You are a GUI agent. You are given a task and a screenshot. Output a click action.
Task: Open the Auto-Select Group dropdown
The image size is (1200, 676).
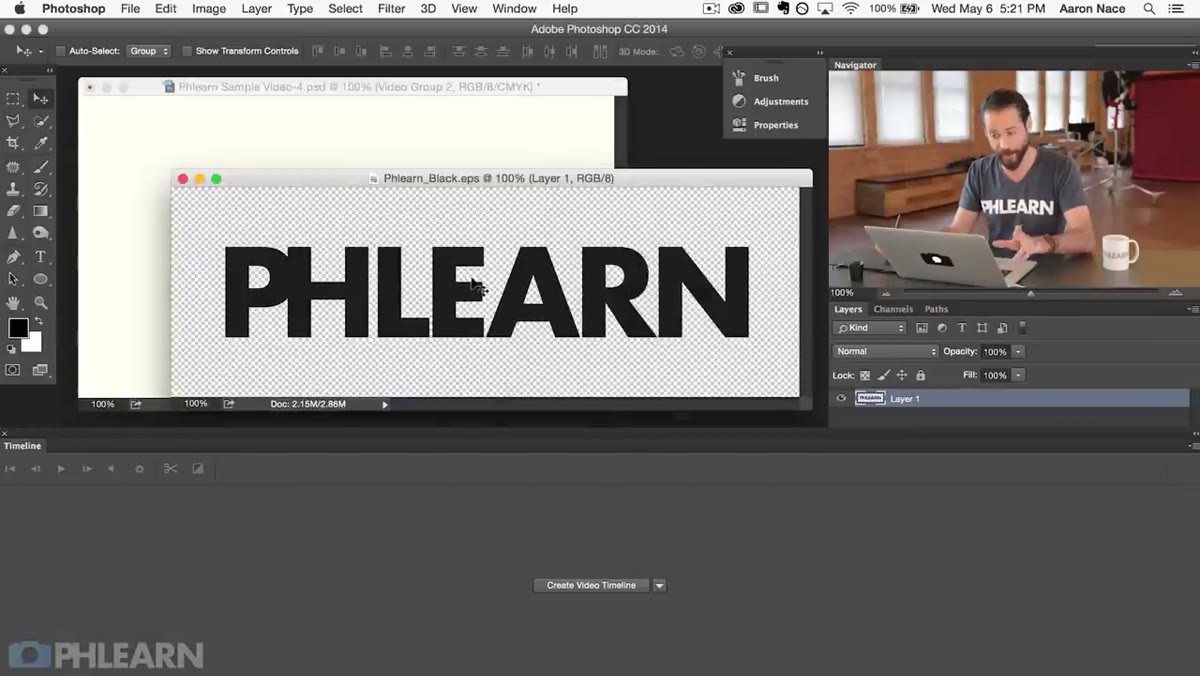tap(149, 51)
